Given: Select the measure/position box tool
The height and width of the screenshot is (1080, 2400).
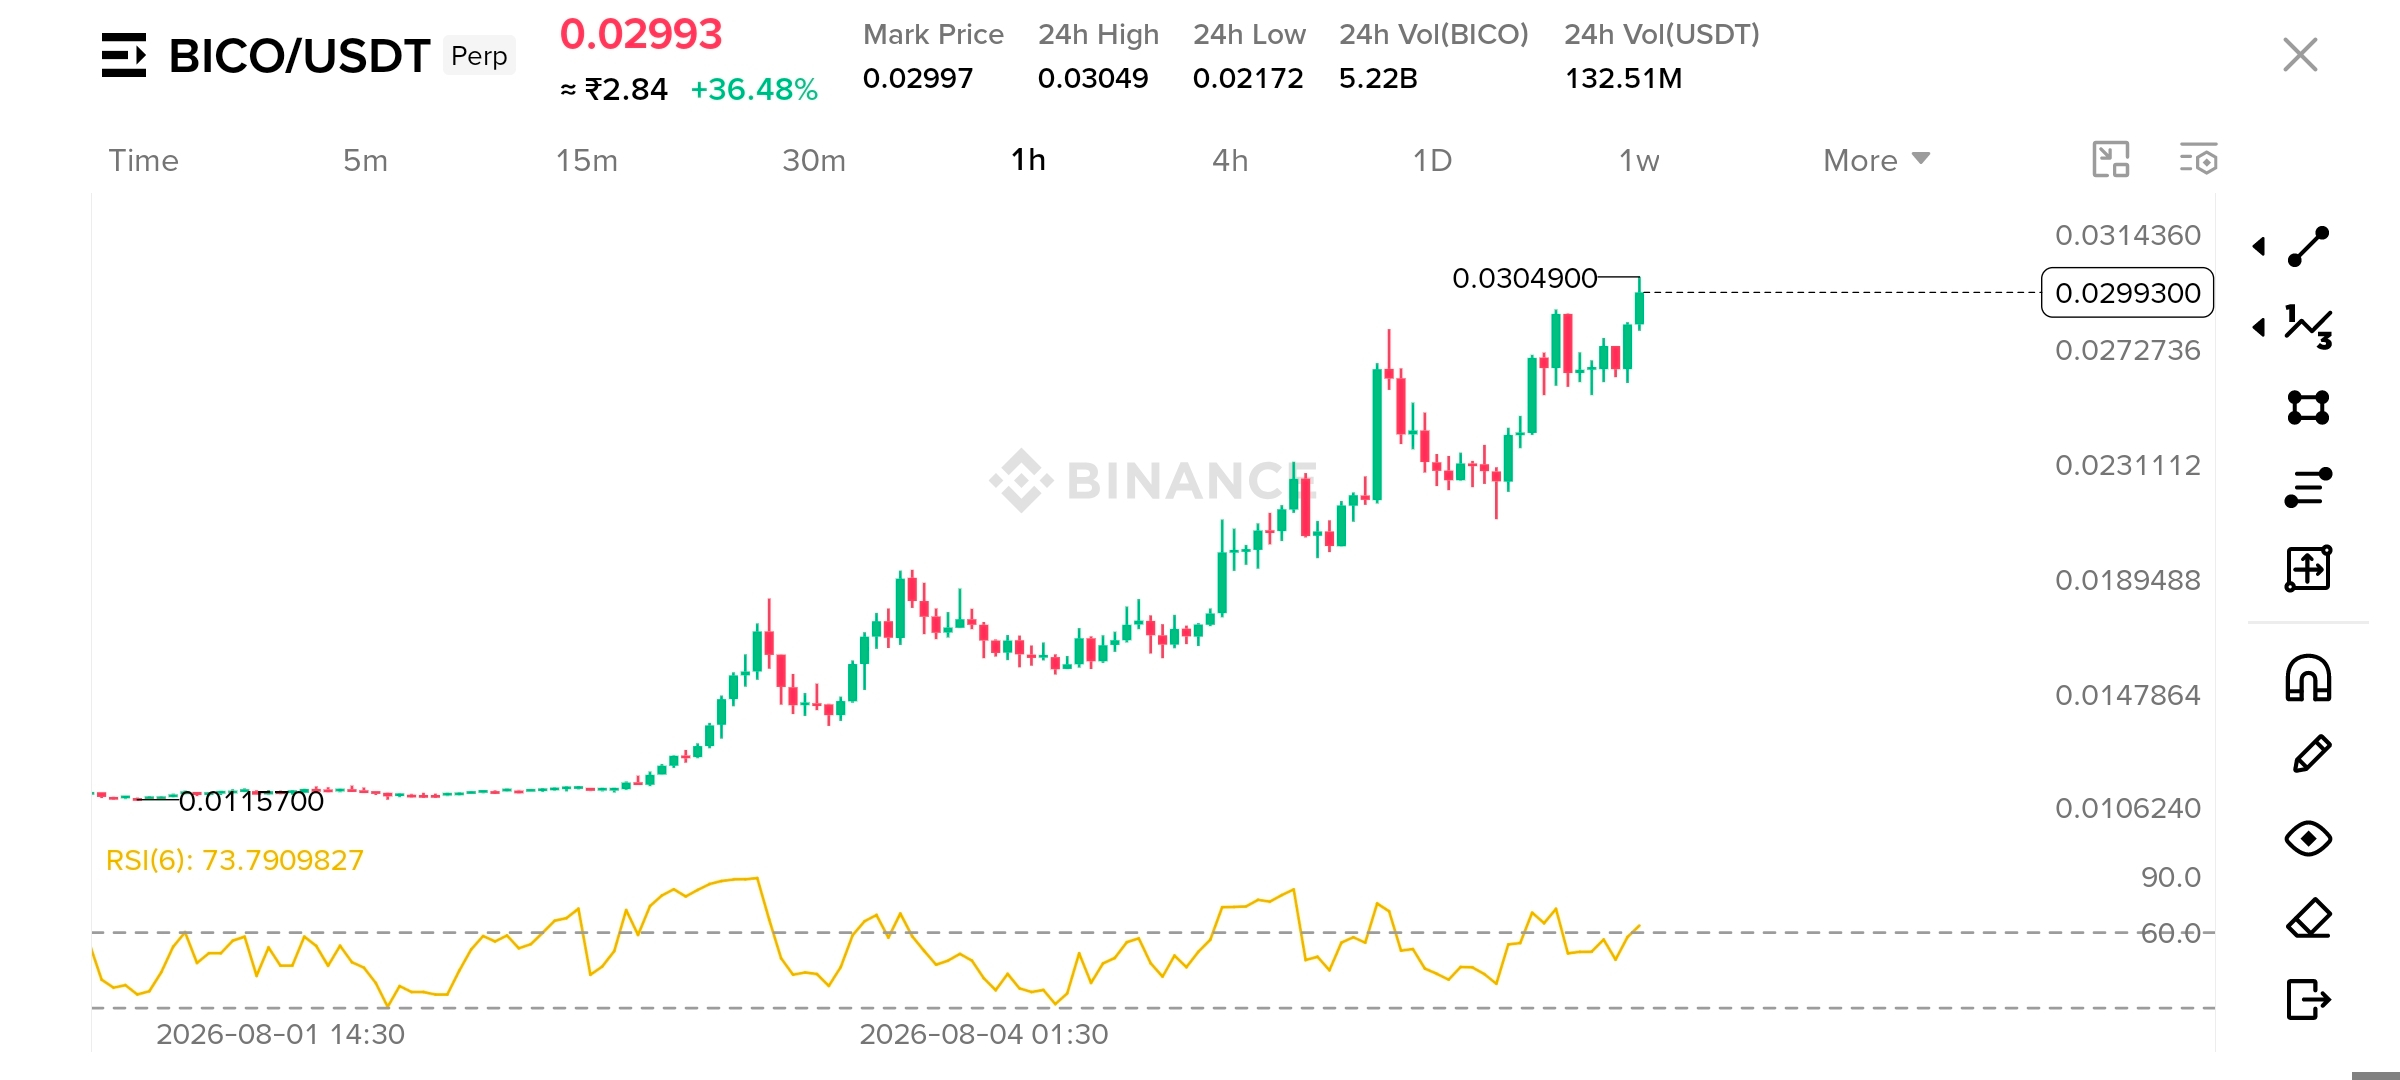Looking at the screenshot, I should (2309, 568).
